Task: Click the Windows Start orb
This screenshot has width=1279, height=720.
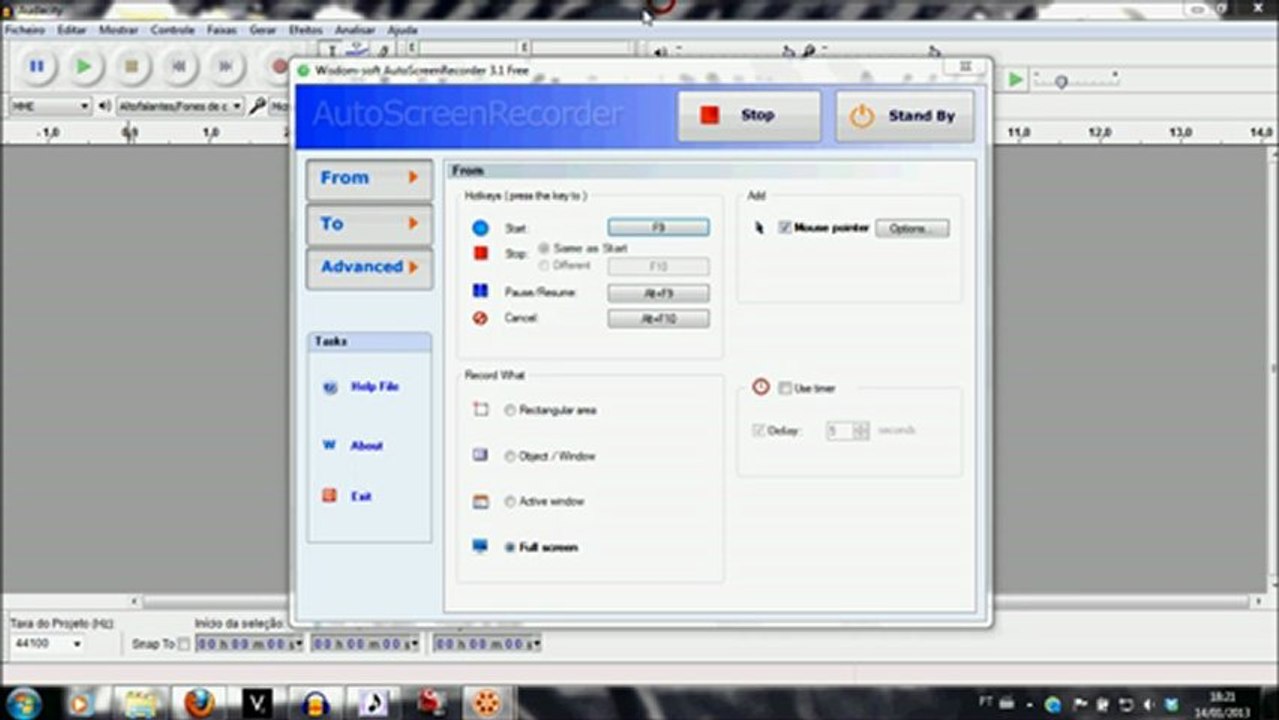Action: click(22, 702)
